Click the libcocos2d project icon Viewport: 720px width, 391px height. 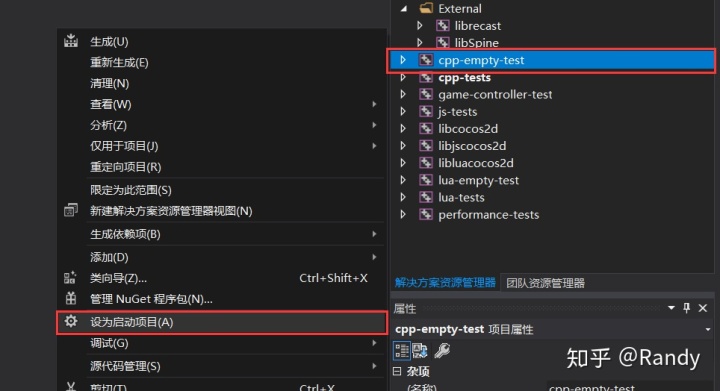point(426,128)
